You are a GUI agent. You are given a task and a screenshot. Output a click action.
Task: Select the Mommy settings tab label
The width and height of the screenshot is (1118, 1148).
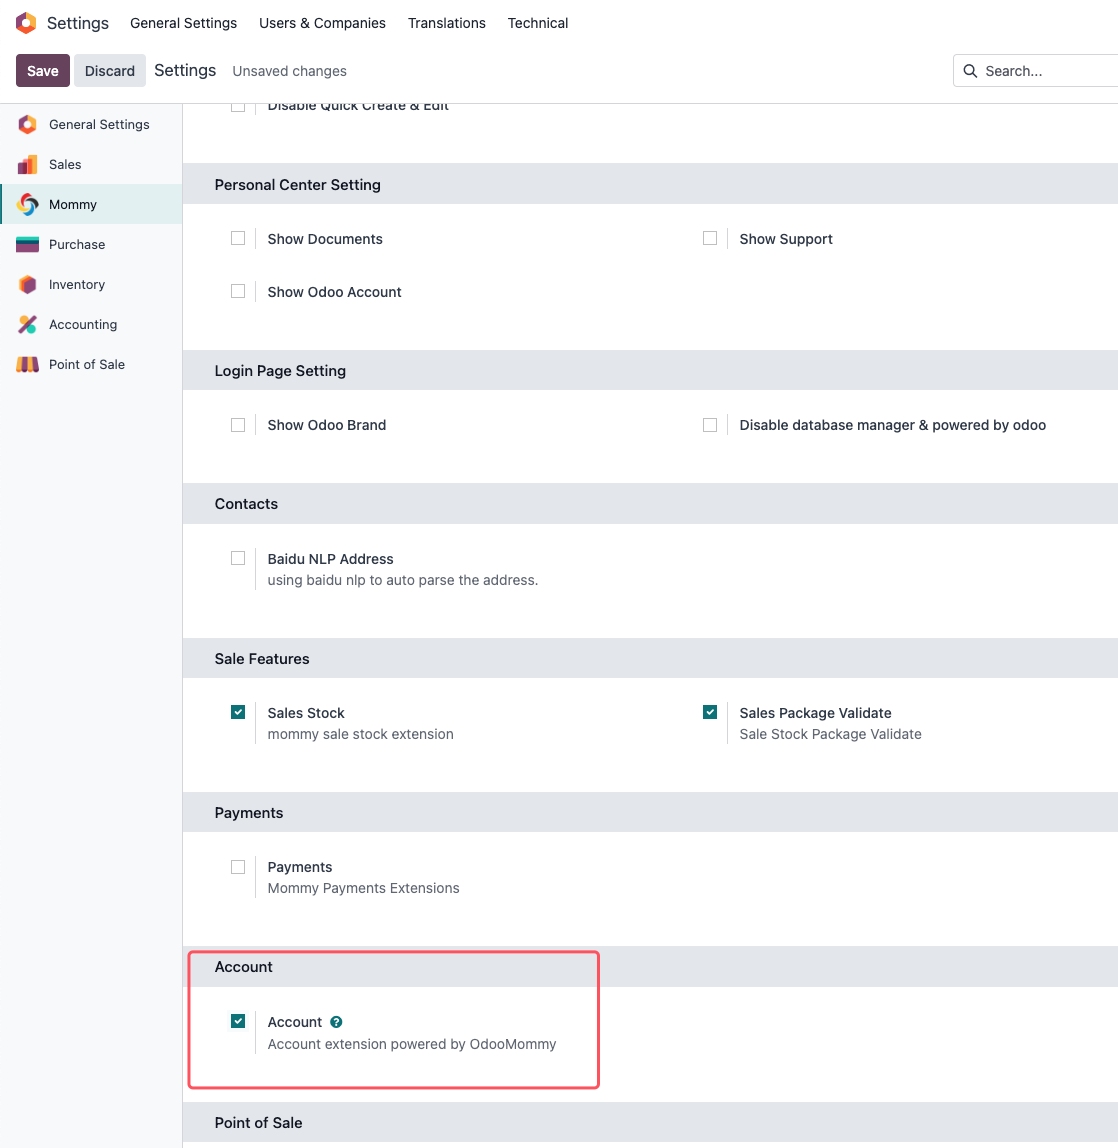[72, 204]
